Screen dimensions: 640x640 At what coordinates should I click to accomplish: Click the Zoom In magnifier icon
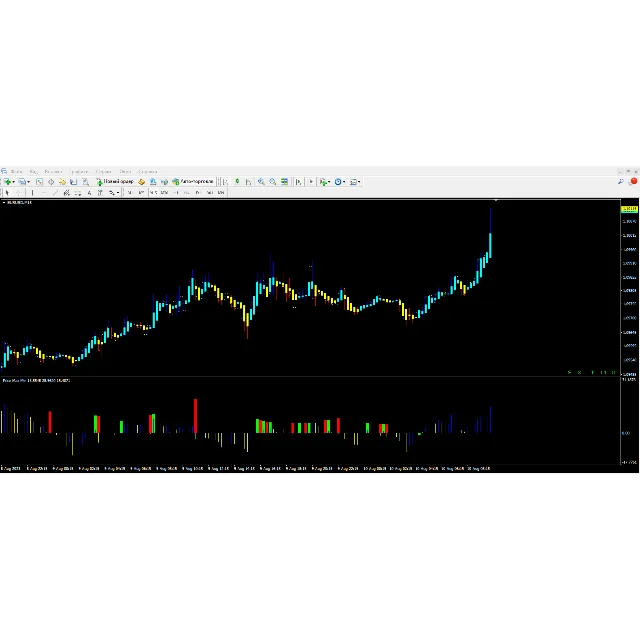[261, 182]
